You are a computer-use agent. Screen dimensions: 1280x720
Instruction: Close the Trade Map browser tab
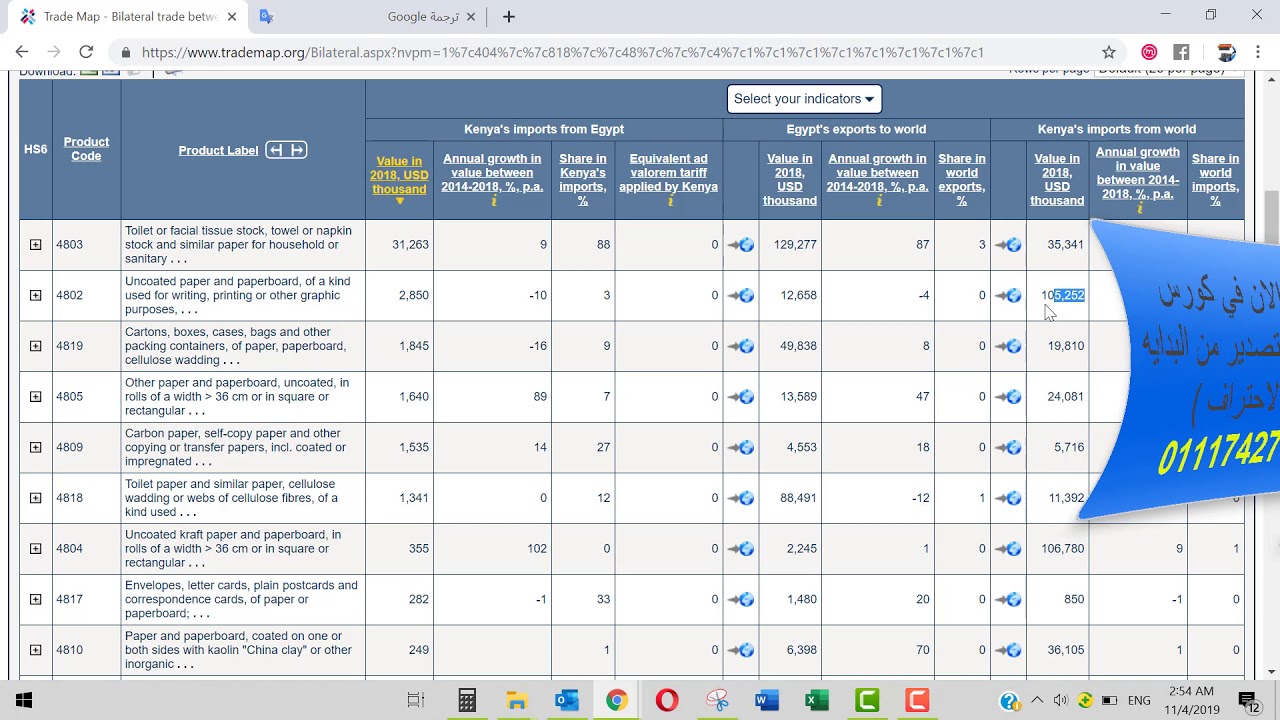[x=232, y=17]
